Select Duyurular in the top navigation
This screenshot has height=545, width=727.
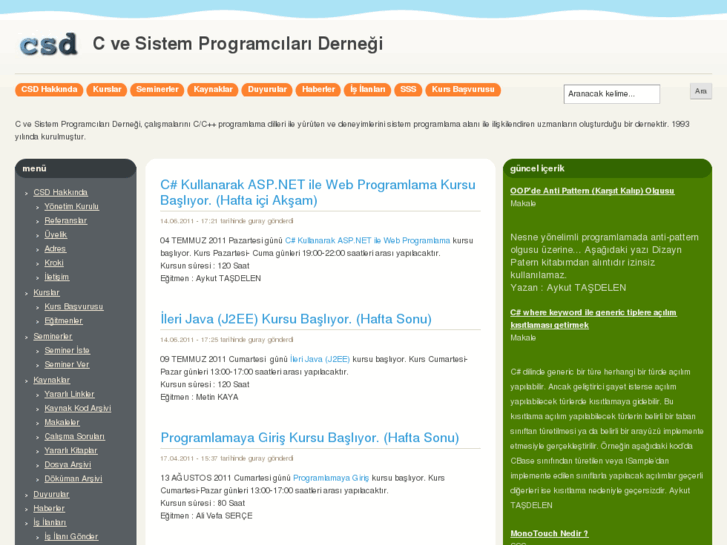[267, 90]
